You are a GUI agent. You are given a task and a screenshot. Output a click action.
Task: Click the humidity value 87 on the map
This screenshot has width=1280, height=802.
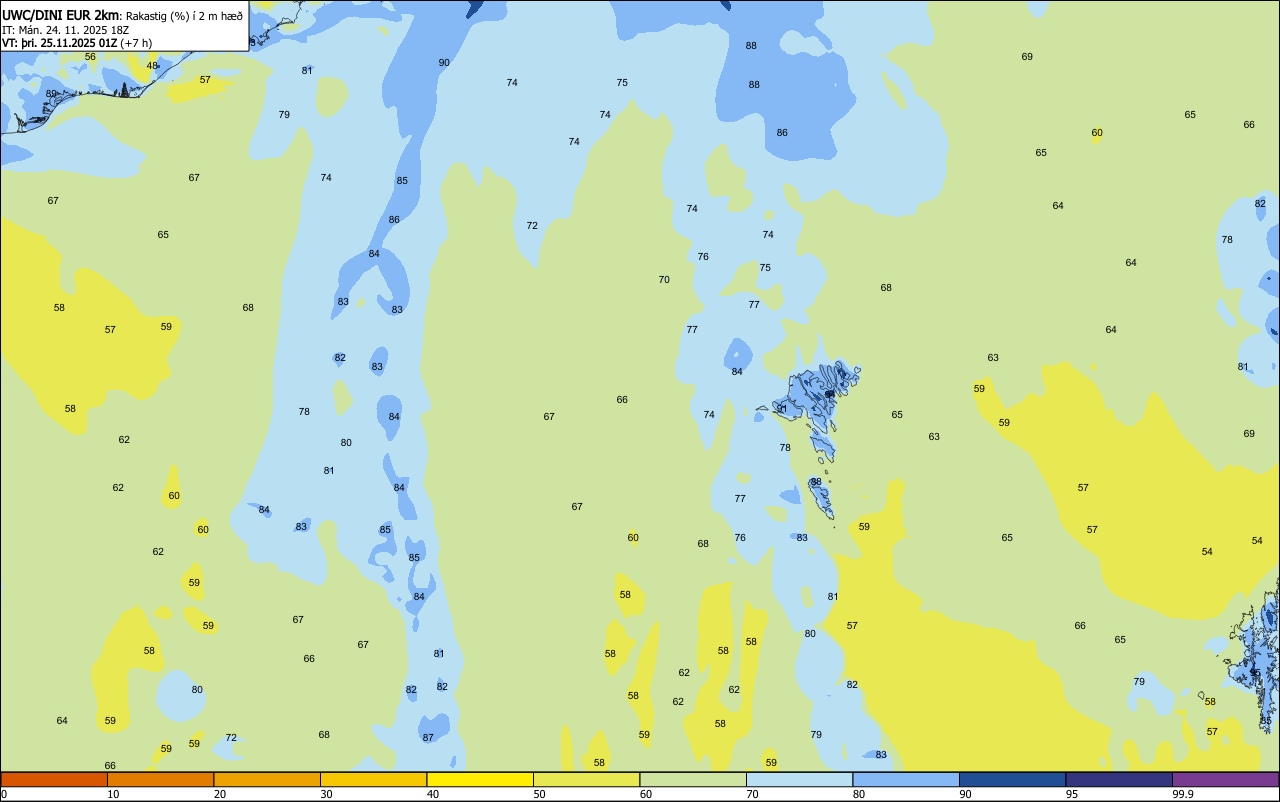[x=428, y=737]
